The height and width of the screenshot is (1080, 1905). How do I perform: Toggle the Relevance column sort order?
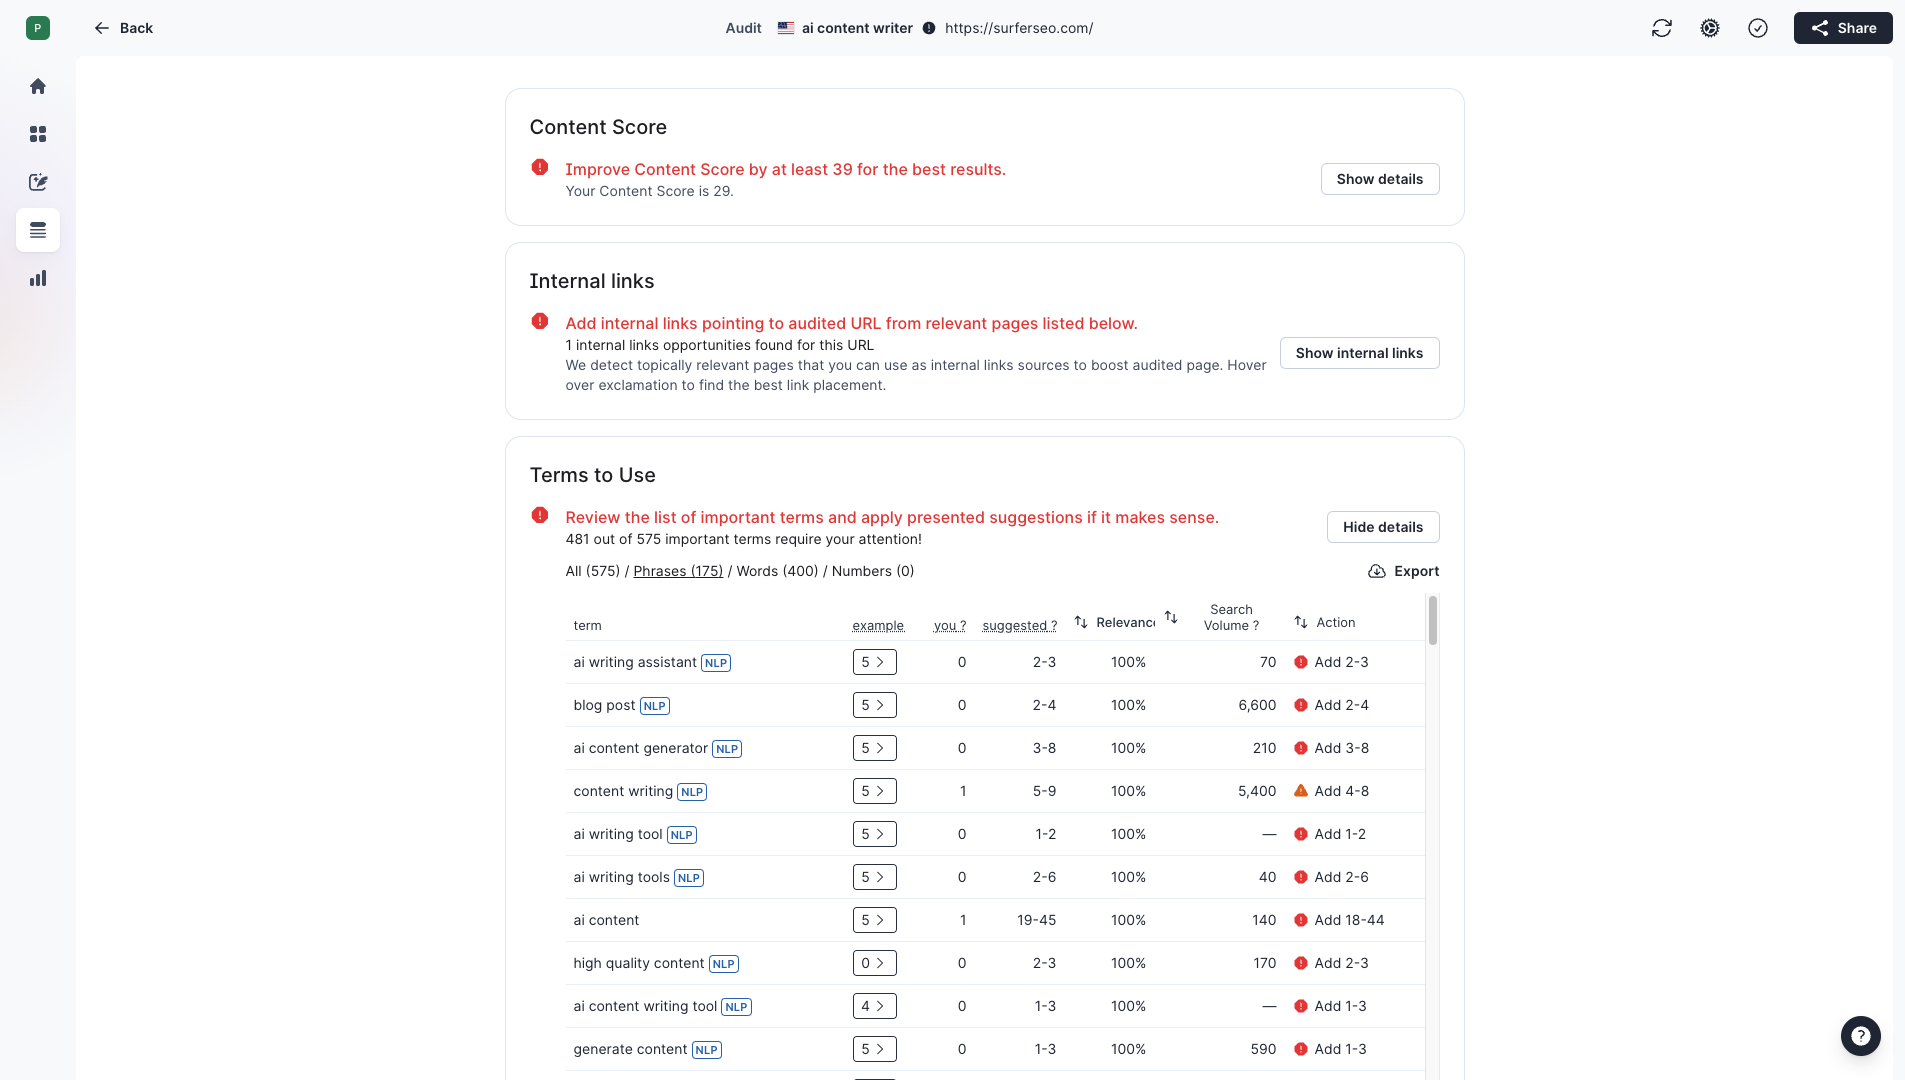click(1081, 620)
